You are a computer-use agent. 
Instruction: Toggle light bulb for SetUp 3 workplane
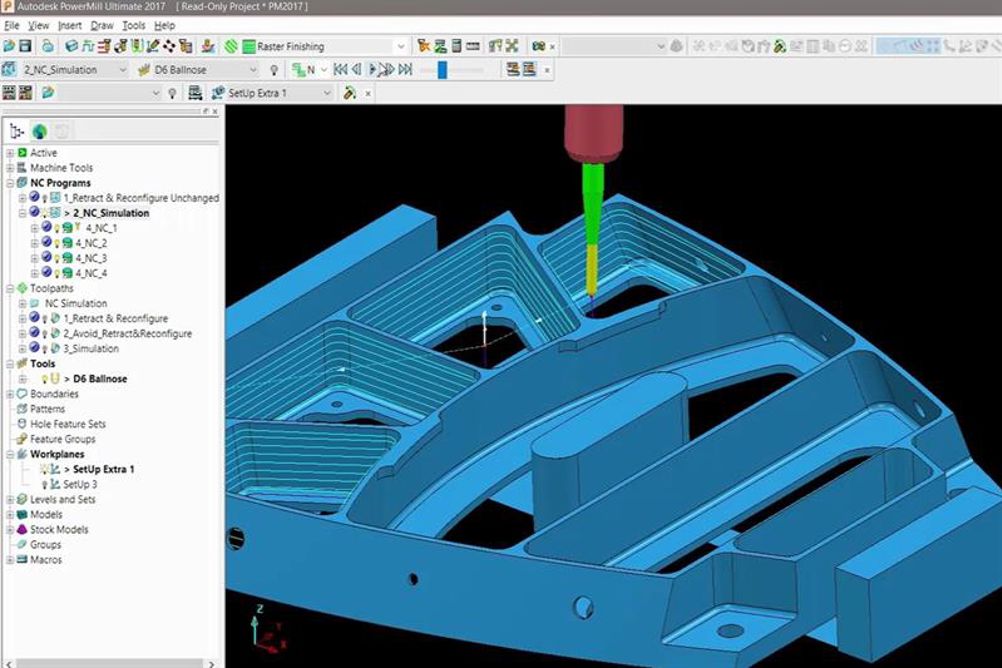pos(45,485)
